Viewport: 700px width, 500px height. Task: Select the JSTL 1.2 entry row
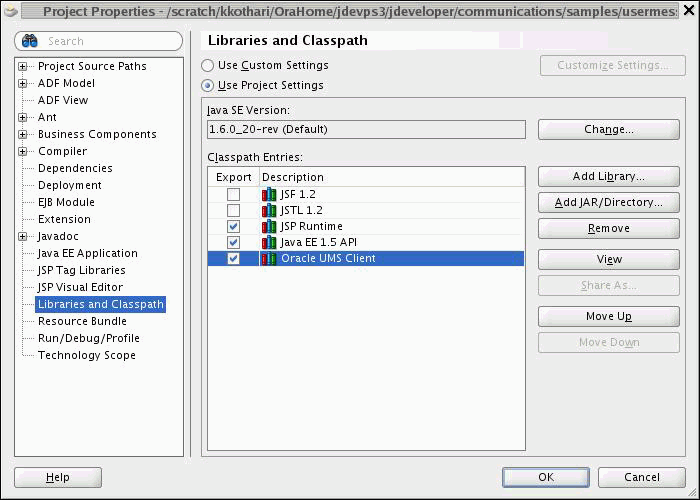366,210
